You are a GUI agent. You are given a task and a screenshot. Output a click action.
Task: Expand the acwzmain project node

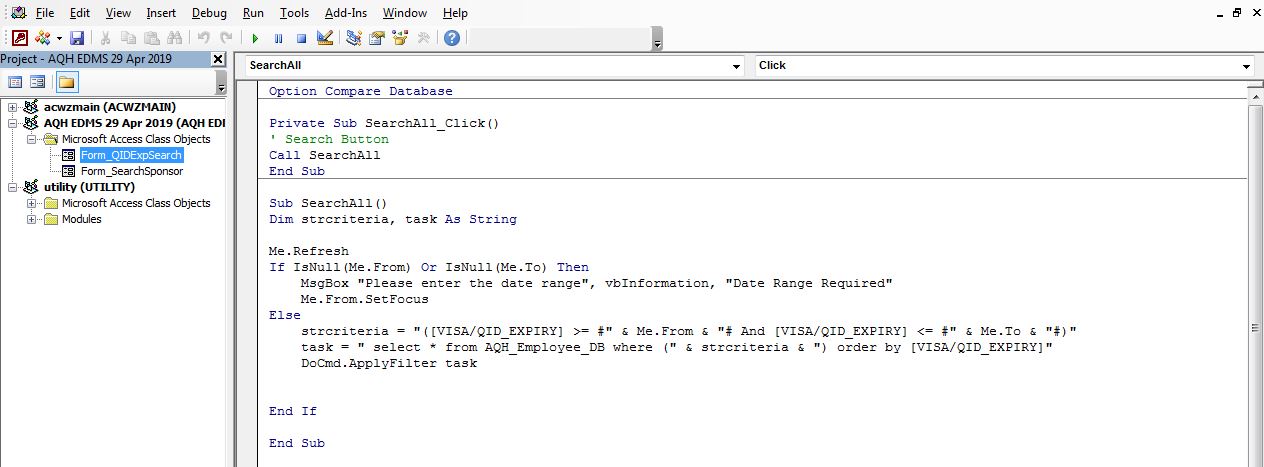pyautogui.click(x=13, y=107)
